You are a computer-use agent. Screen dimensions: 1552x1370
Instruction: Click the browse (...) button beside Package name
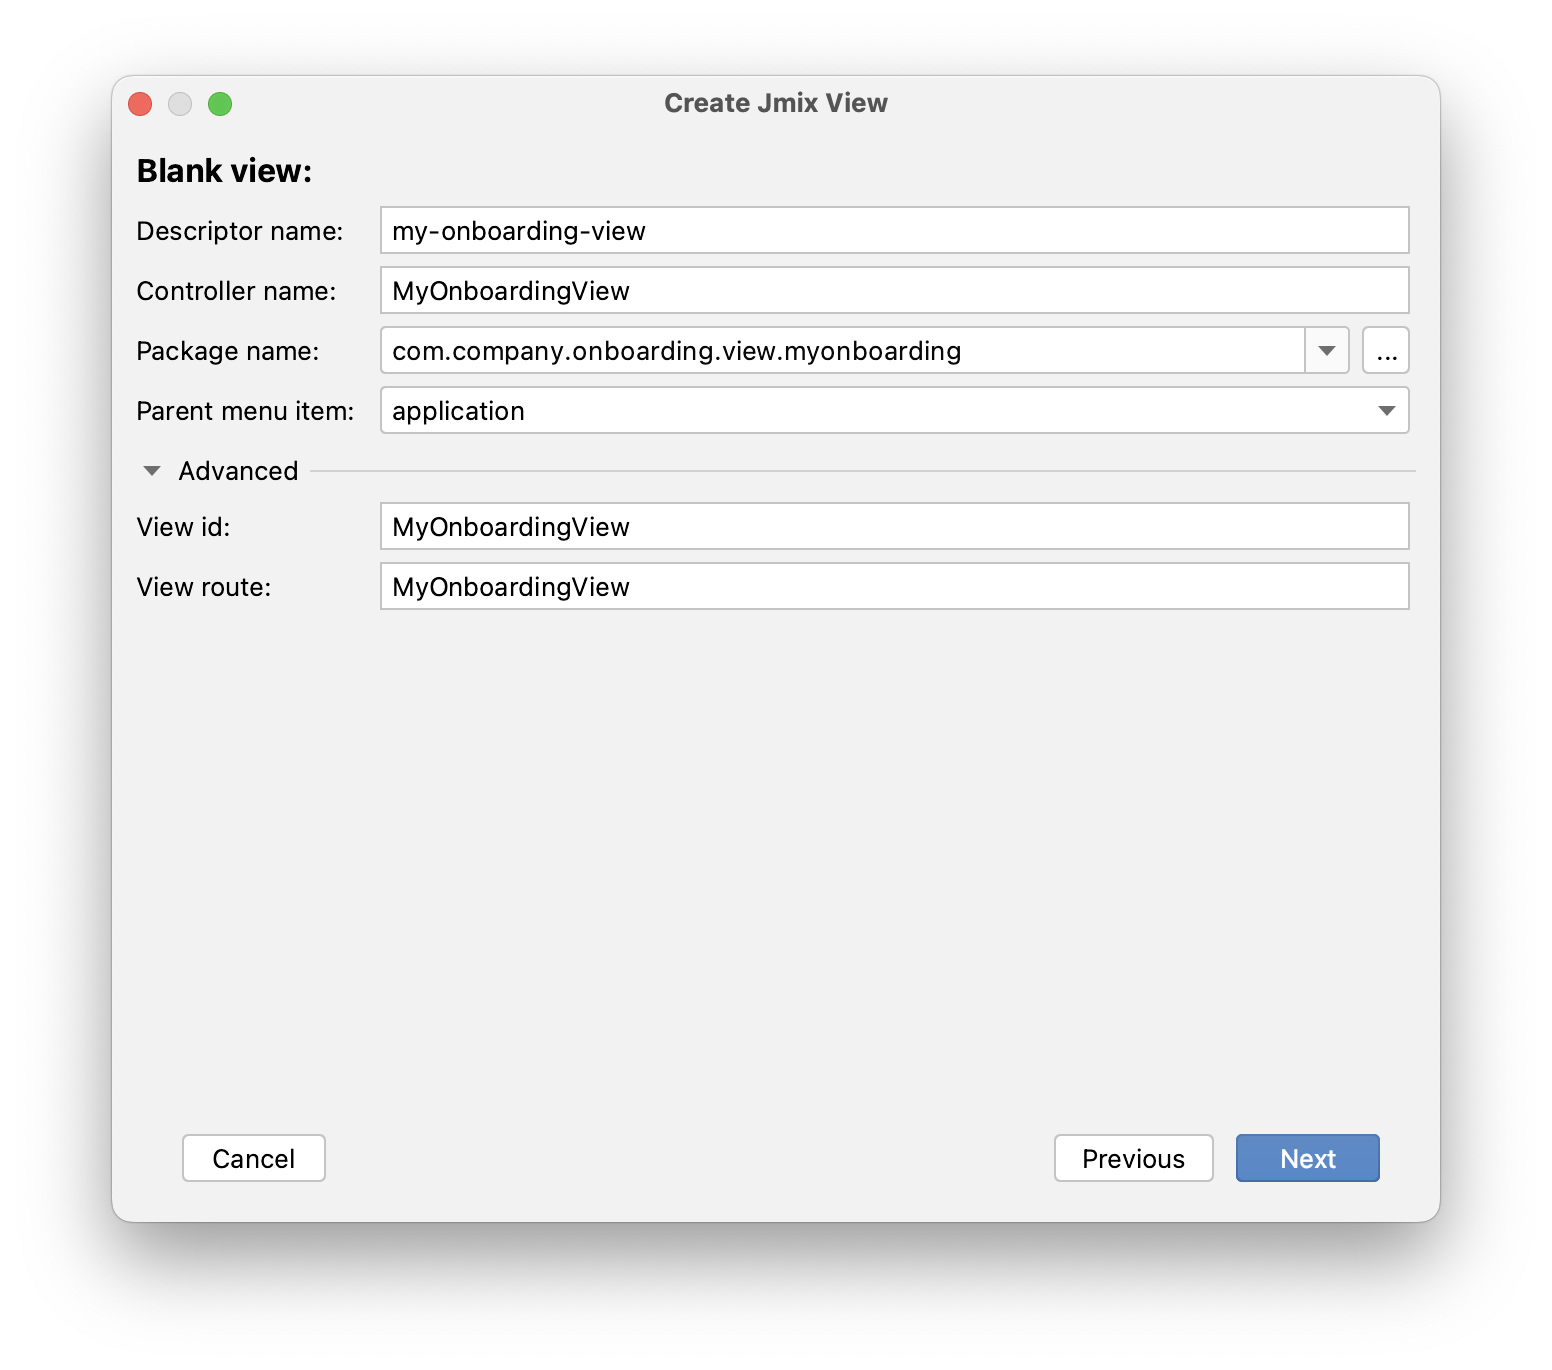coord(1387,350)
